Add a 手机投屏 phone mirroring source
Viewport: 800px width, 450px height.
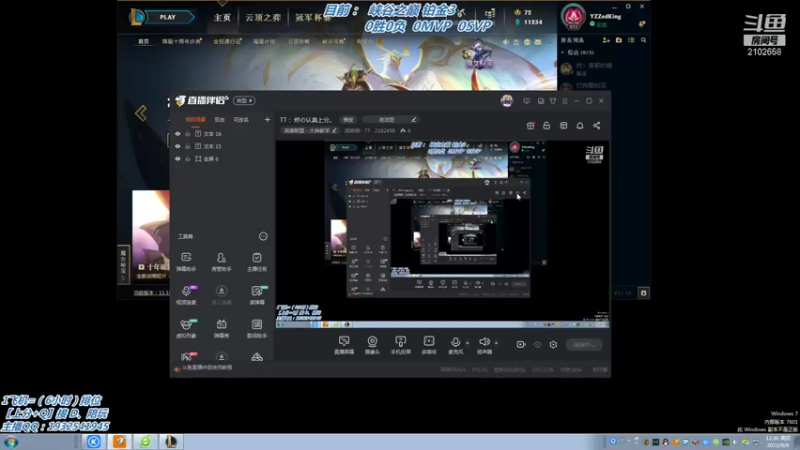point(401,345)
